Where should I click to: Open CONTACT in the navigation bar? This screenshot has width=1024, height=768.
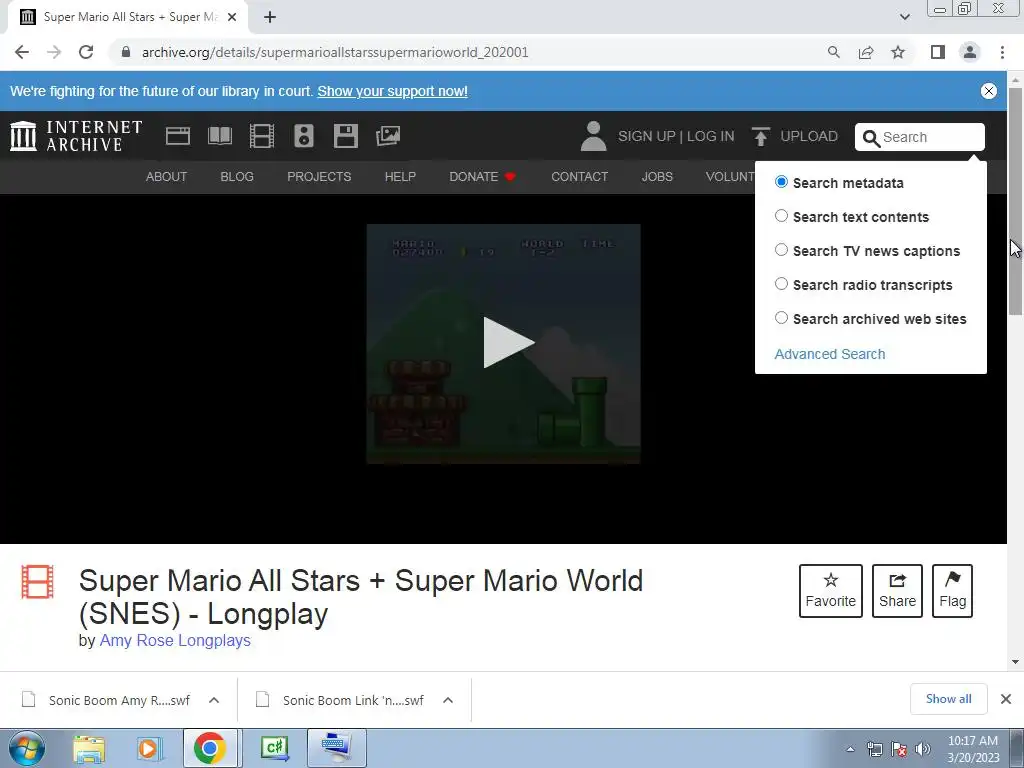[579, 176]
